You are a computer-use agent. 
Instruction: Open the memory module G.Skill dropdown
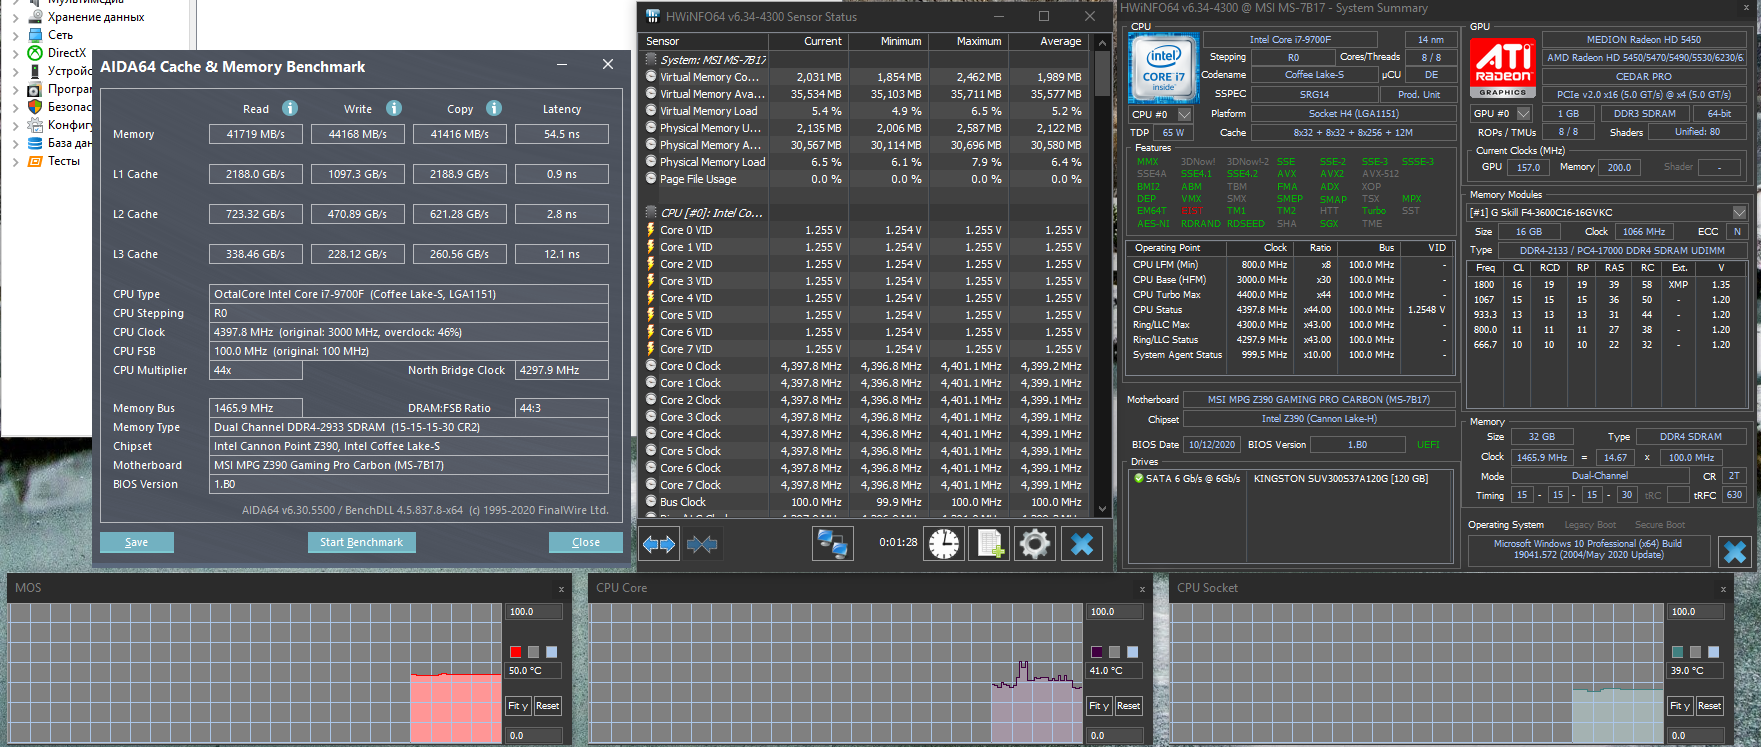click(1739, 212)
